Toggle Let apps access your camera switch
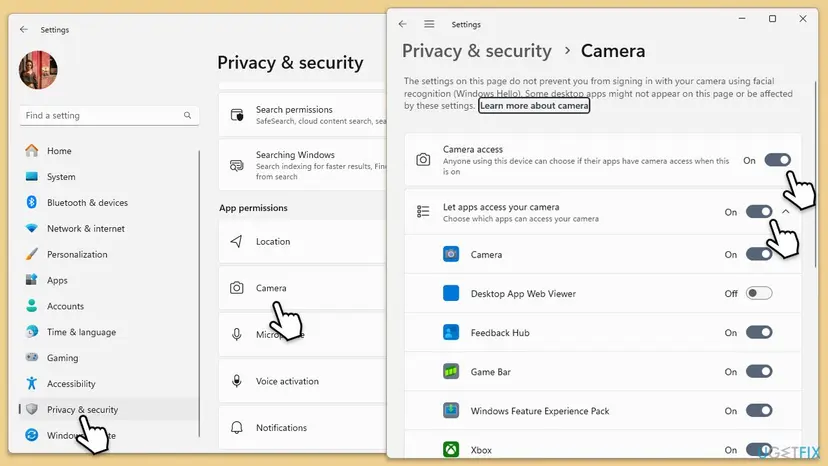Image resolution: width=828 pixels, height=466 pixels. click(x=759, y=212)
